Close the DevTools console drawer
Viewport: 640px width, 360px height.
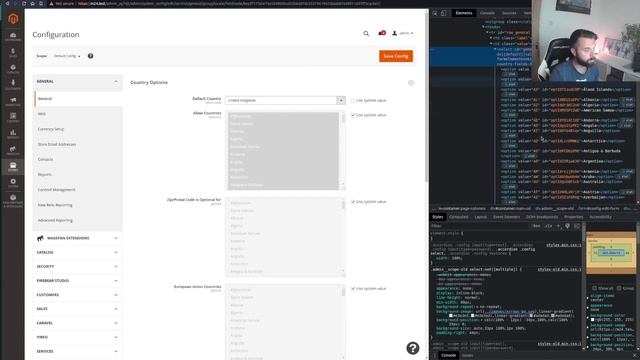pyautogui.click(x=636, y=356)
